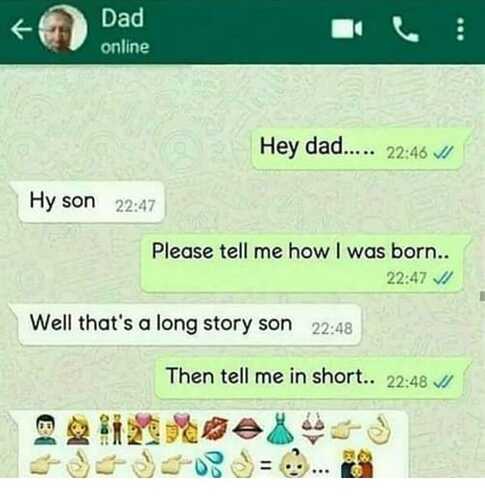This screenshot has width=485, height=500.
Task: Tap the bikini emoji
Action: click(313, 429)
